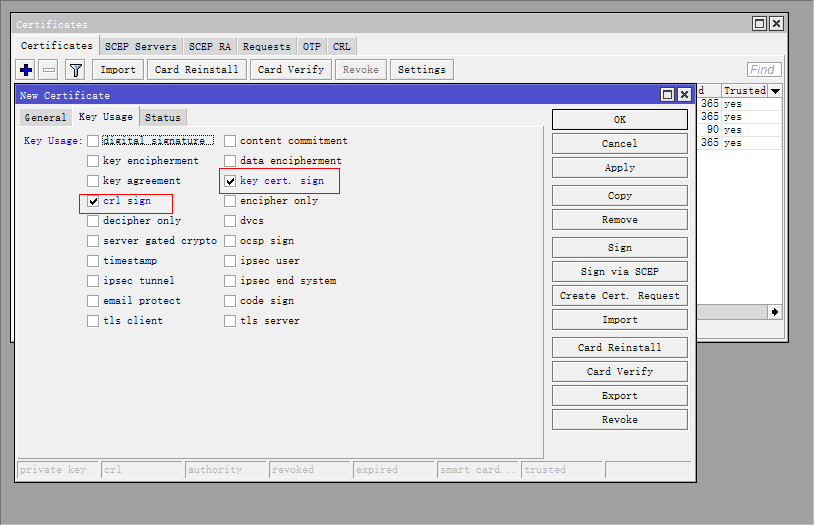This screenshot has width=814, height=525.
Task: Uncheck the key cert. sign checkbox
Action: (230, 181)
